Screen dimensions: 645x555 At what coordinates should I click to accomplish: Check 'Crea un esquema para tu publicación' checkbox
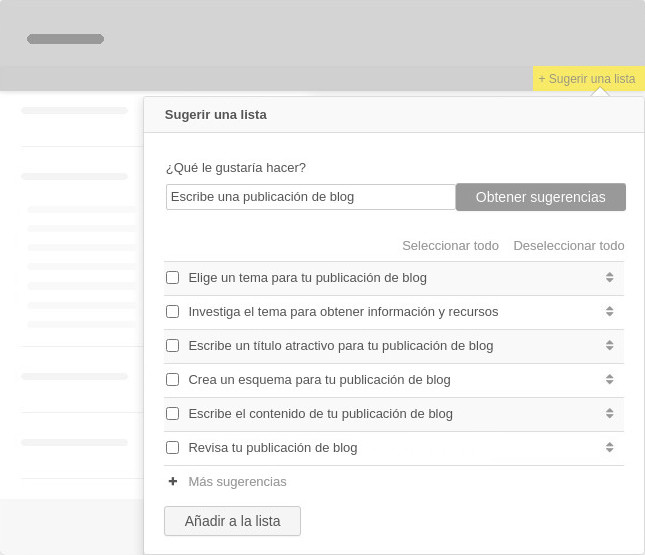(172, 379)
